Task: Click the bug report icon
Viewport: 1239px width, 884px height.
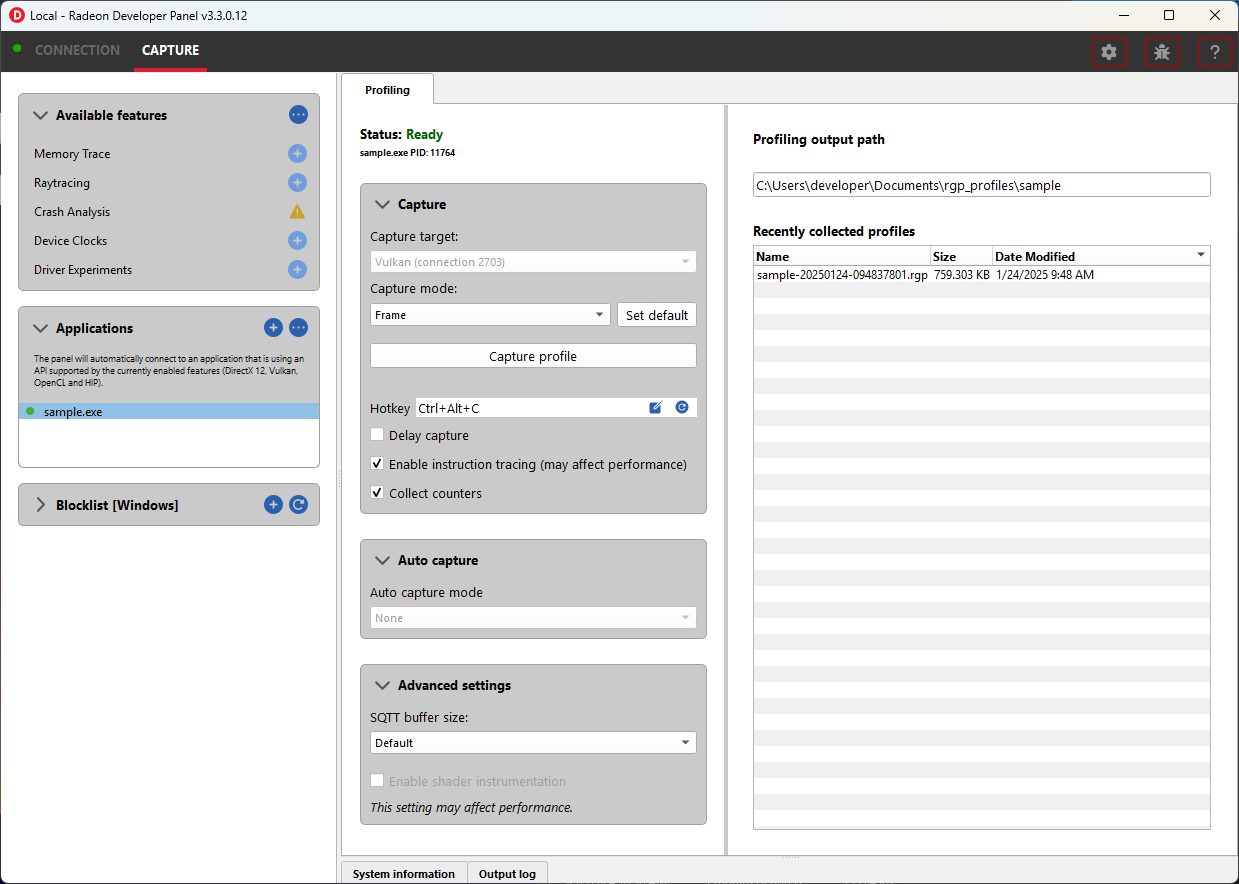Action: pyautogui.click(x=1162, y=52)
